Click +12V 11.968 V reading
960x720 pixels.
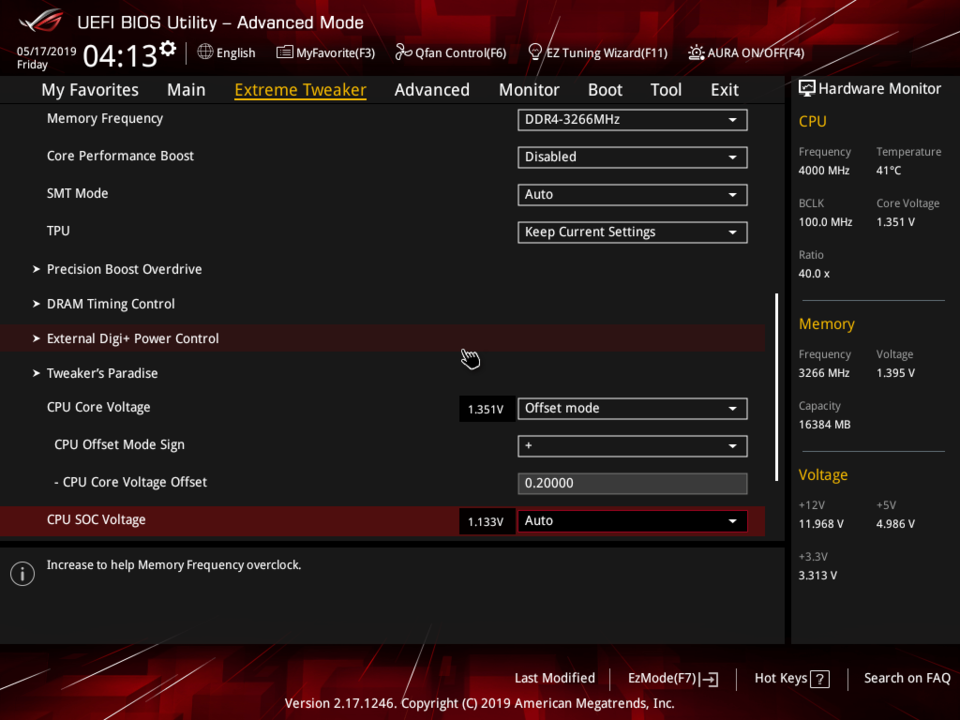(821, 524)
